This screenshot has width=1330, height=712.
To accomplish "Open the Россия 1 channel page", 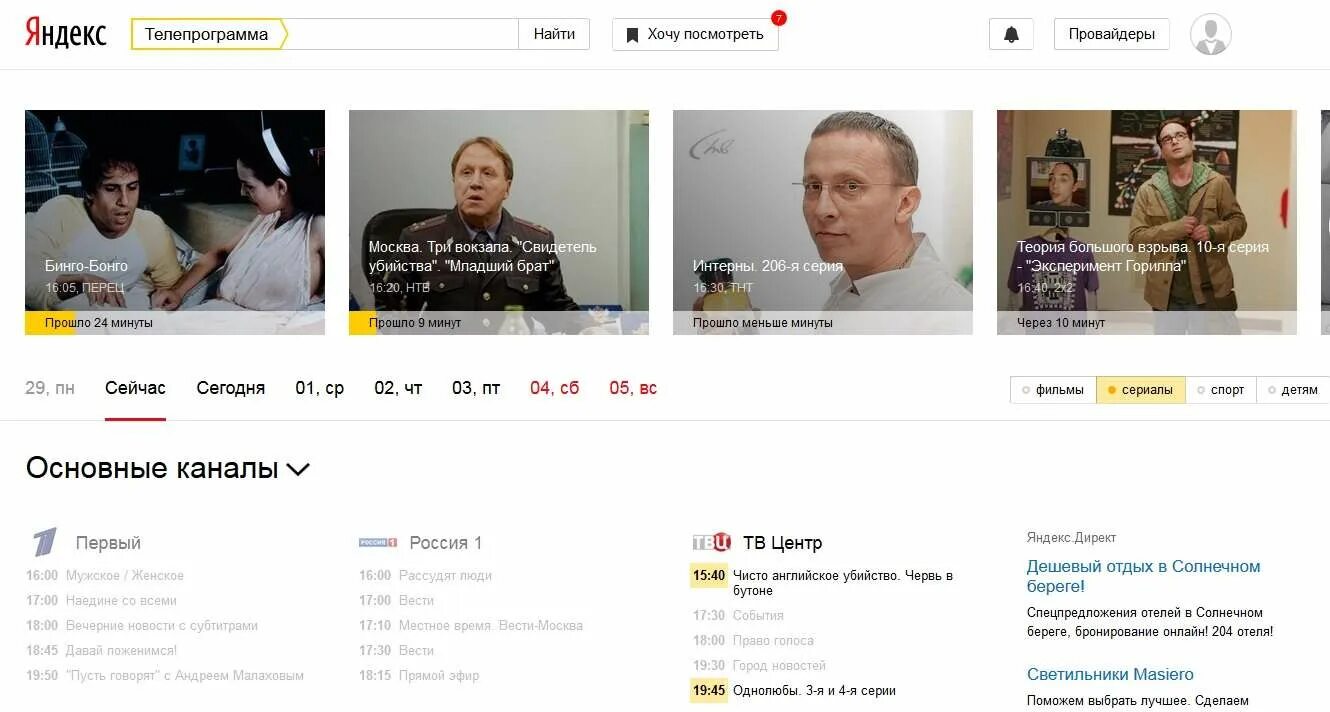I will coord(445,543).
